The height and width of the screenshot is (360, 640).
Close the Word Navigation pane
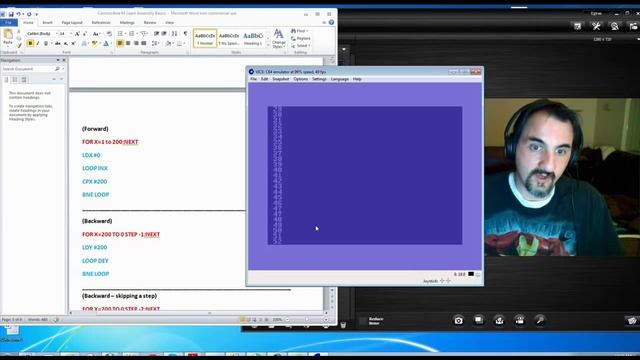coord(64,60)
